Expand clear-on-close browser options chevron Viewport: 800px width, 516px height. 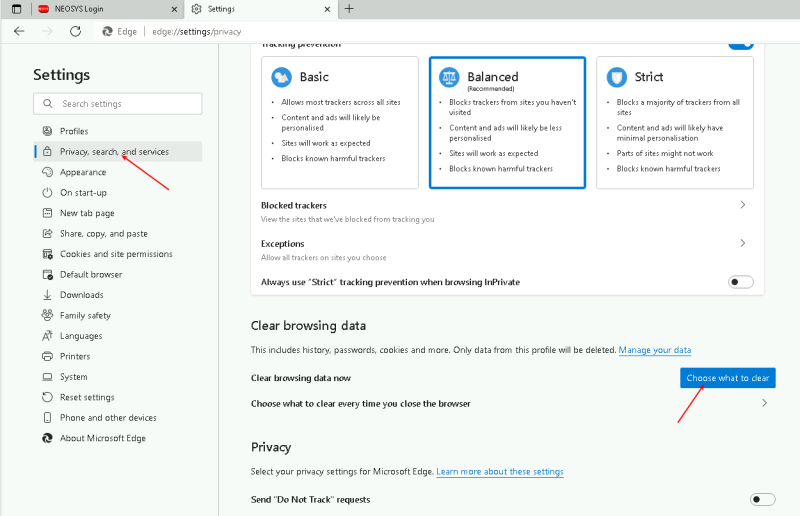coord(764,403)
